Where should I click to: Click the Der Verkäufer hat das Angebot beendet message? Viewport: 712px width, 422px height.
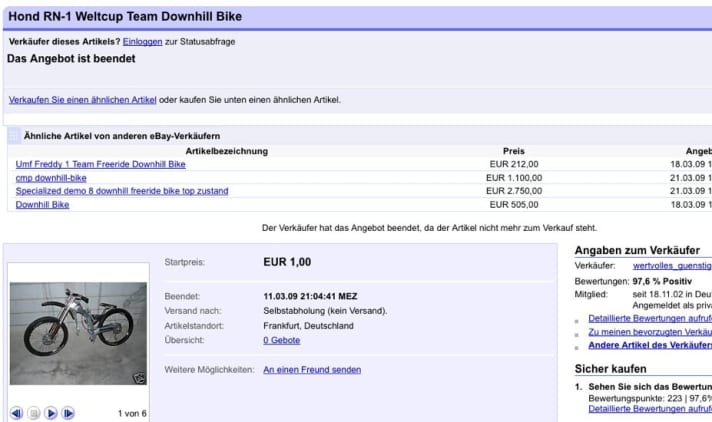pyautogui.click(x=429, y=228)
